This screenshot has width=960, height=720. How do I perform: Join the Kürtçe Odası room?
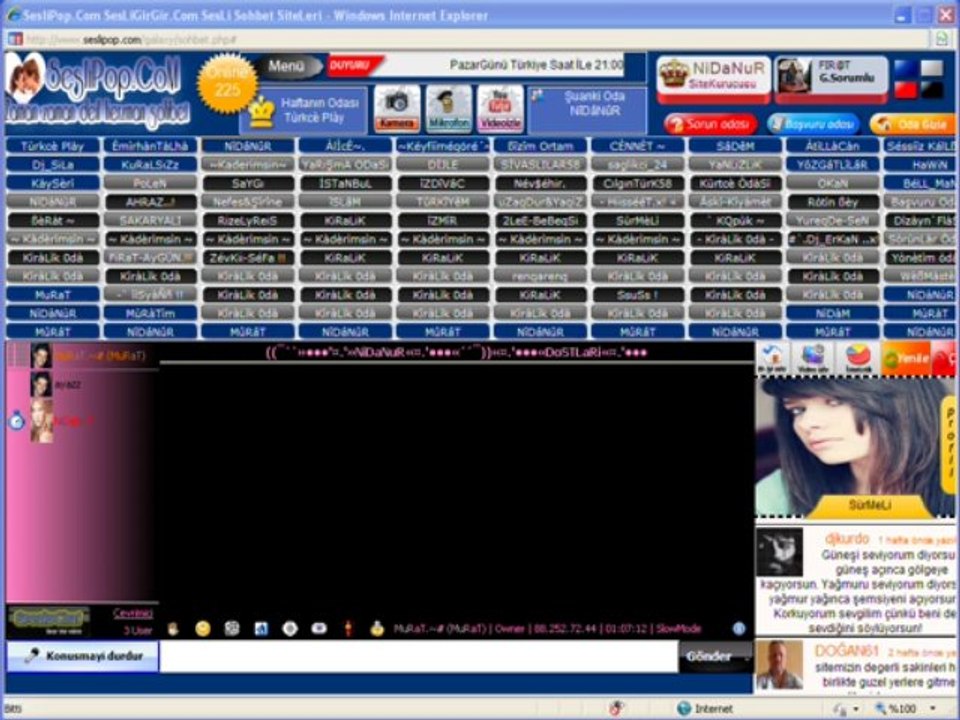pyautogui.click(x=735, y=182)
